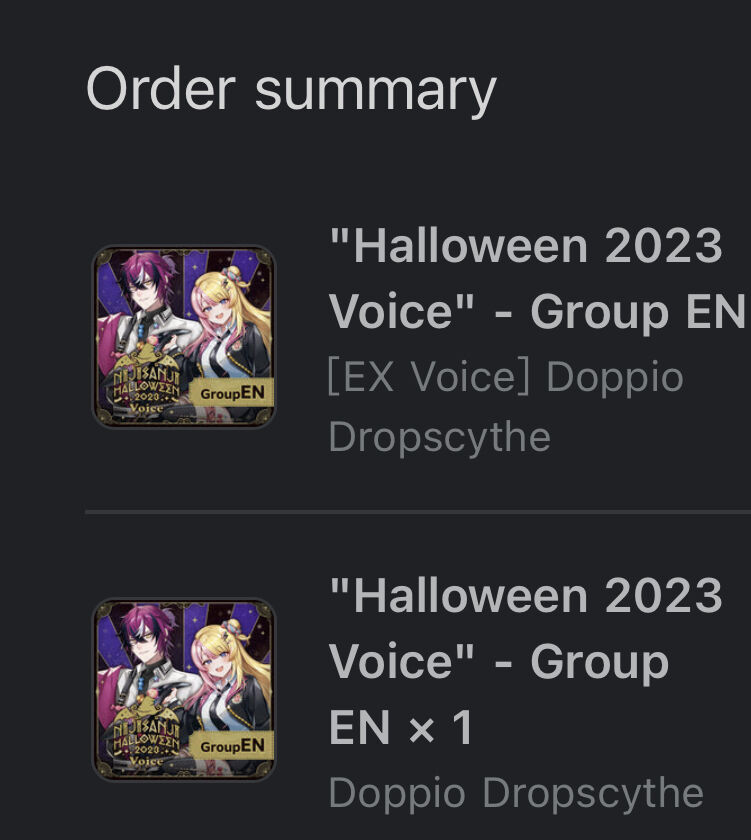Click "[EX Voice] Doppio Dropscythe" variant text

coord(506,407)
